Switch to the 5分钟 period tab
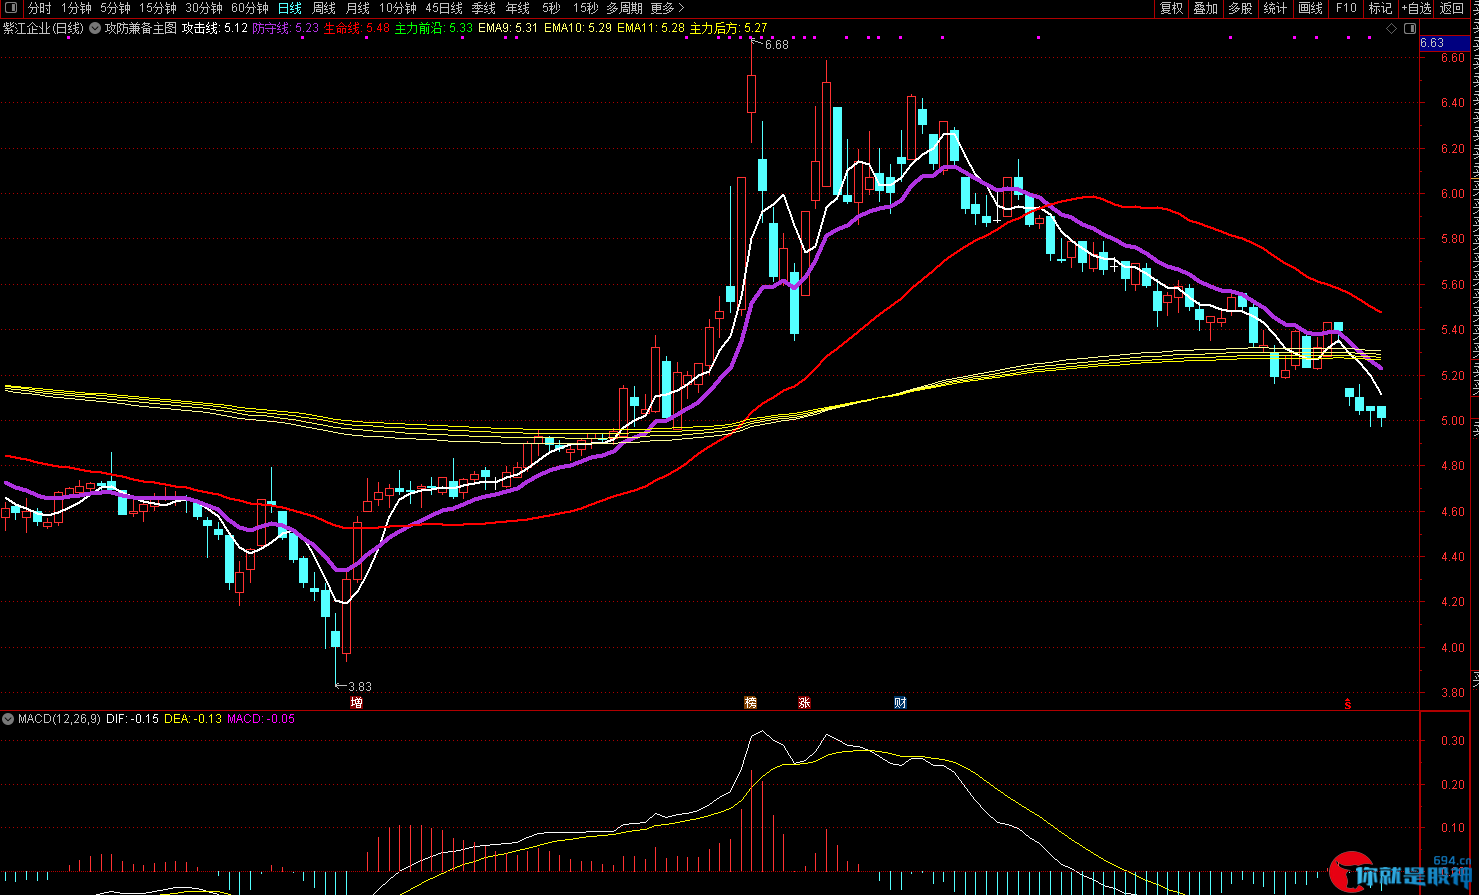 (115, 8)
